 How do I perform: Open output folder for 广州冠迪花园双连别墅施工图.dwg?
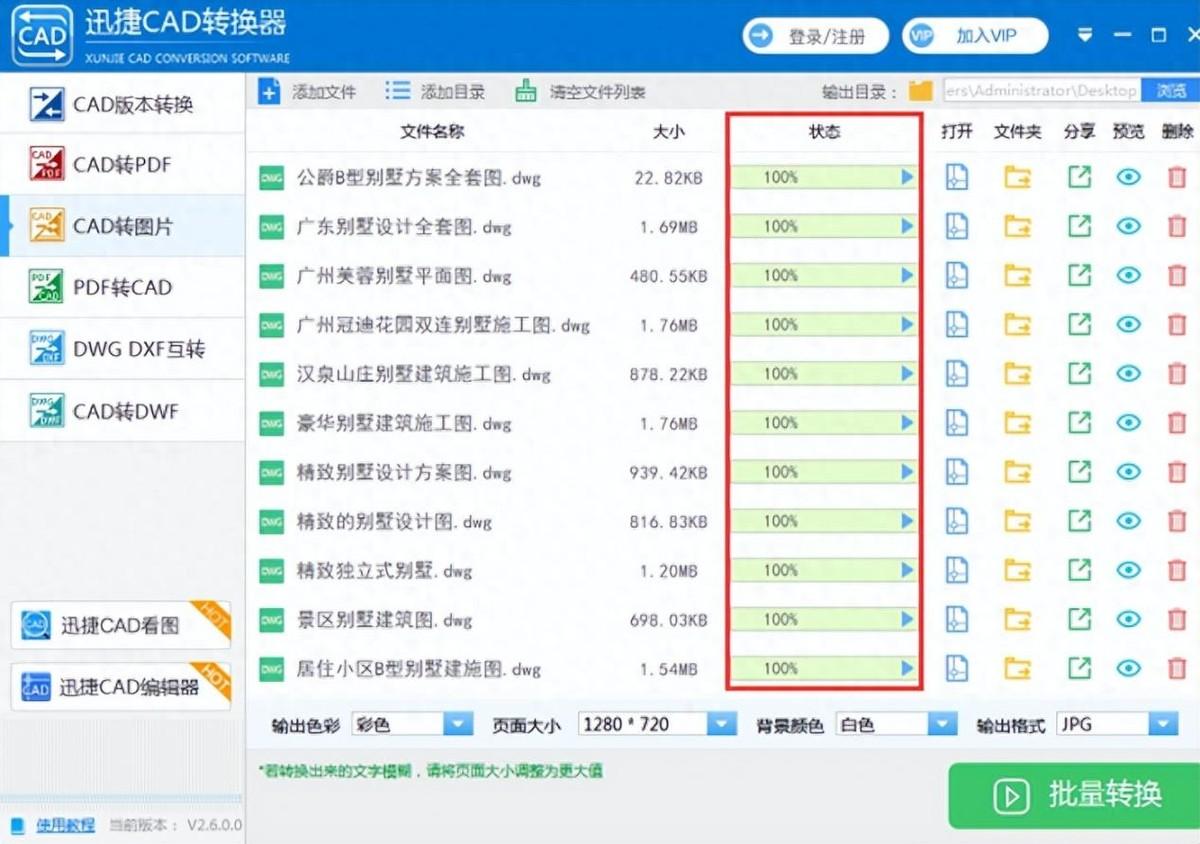(x=1018, y=325)
